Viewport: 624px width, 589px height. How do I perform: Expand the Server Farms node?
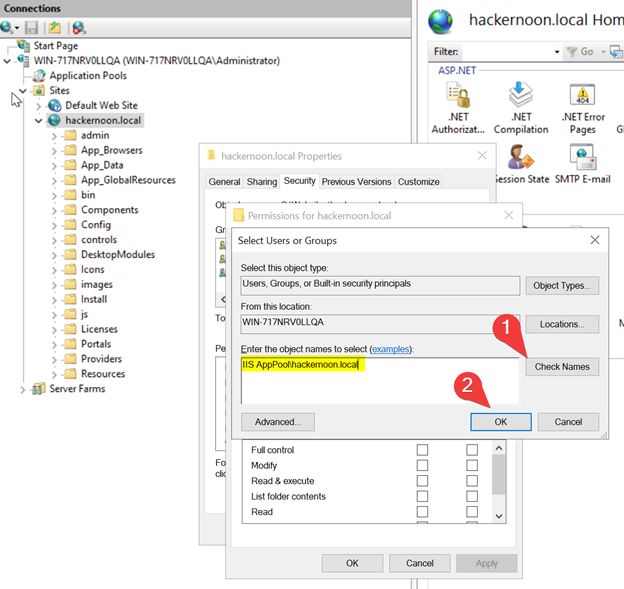pyautogui.click(x=23, y=389)
